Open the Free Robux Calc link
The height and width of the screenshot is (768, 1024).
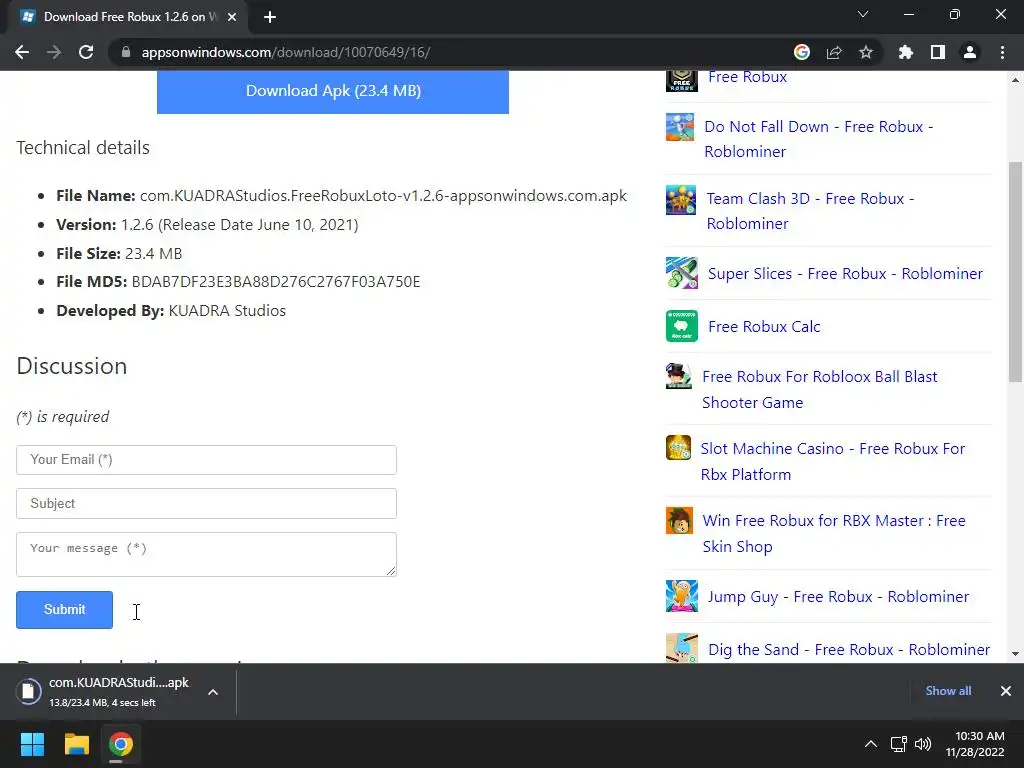click(764, 327)
